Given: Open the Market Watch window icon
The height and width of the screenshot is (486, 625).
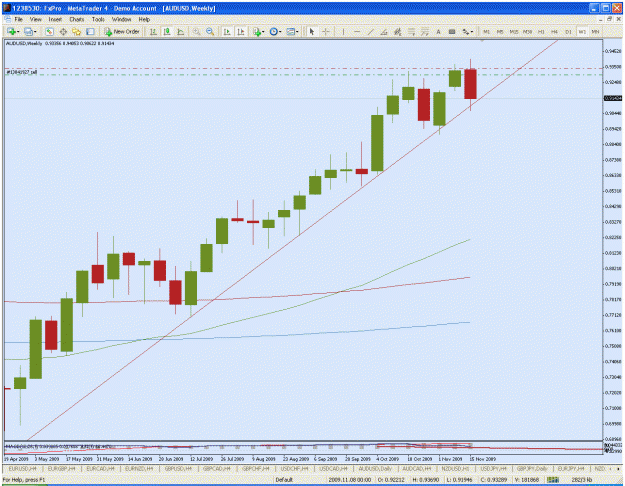Looking at the screenshot, I should point(49,31).
